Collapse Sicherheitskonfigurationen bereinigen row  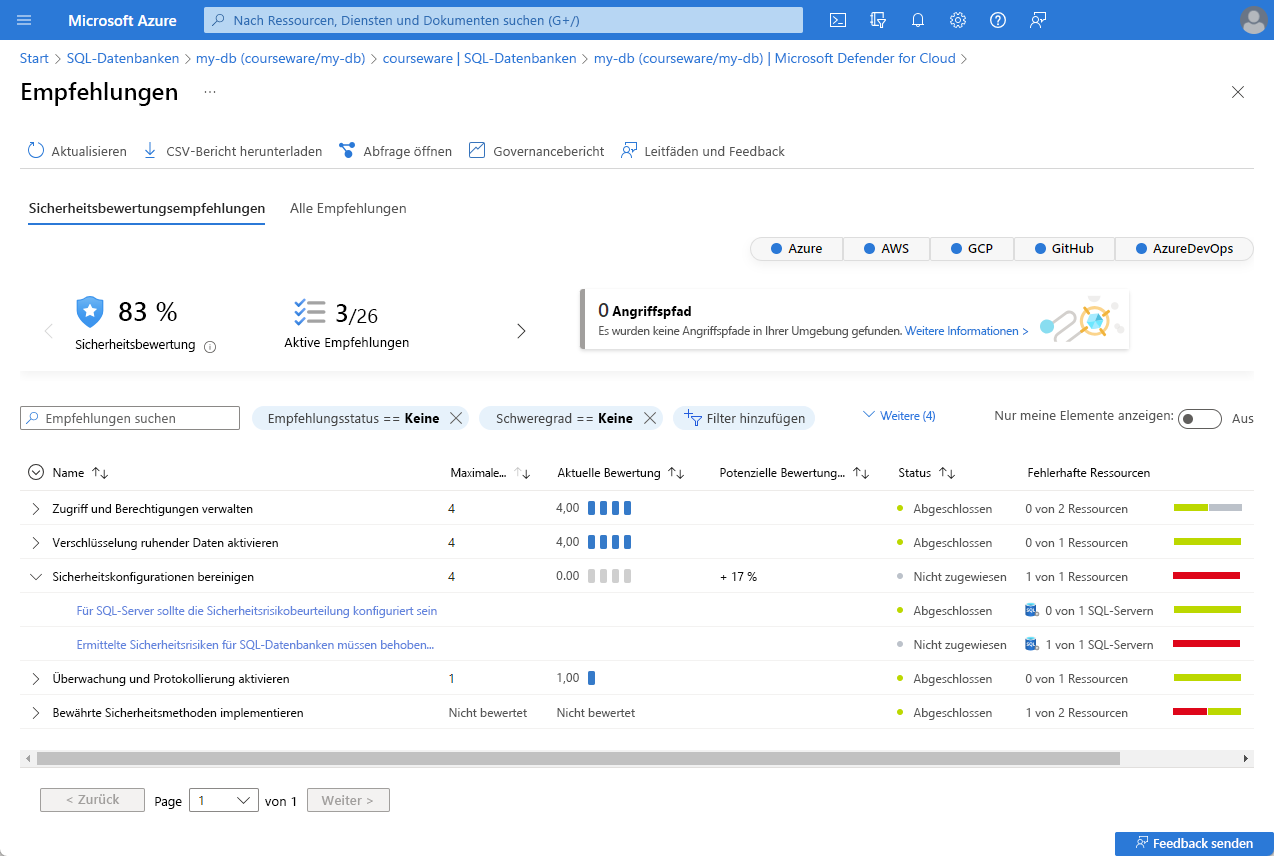coord(36,577)
